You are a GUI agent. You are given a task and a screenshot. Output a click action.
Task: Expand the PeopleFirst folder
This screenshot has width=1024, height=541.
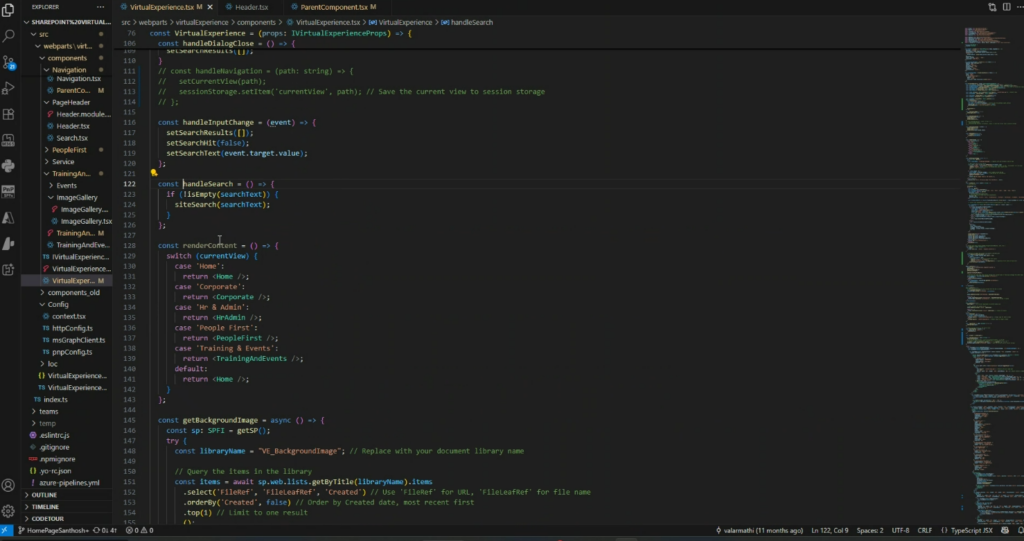(69, 150)
